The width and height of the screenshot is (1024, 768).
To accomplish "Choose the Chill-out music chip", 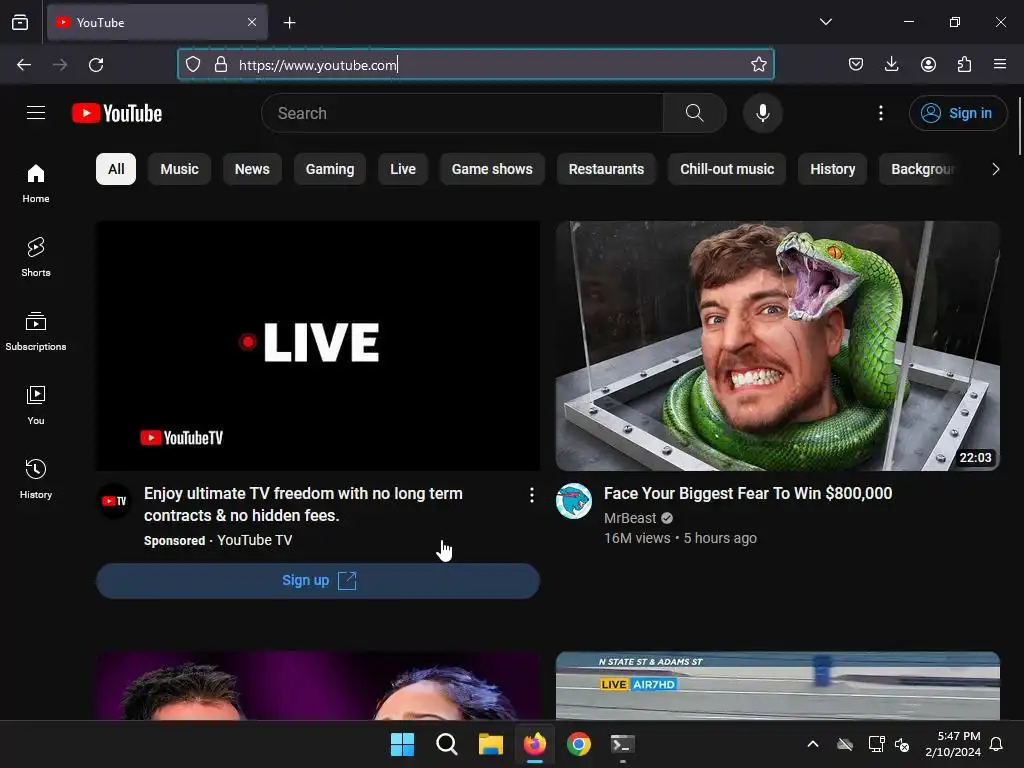I will pos(727,169).
